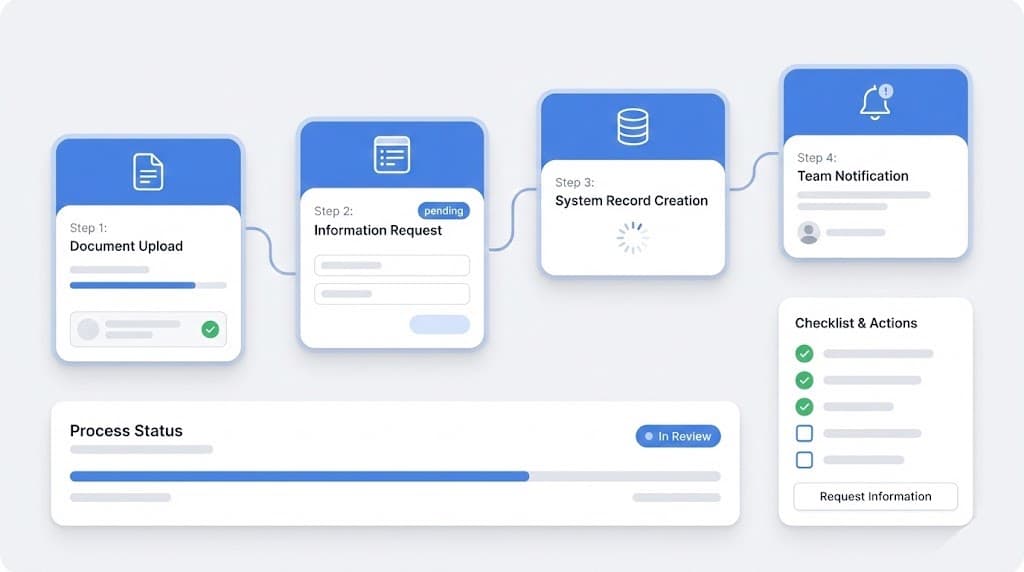The height and width of the screenshot is (572, 1024).
Task: Click the light blue submit button in Information Request
Action: (440, 325)
